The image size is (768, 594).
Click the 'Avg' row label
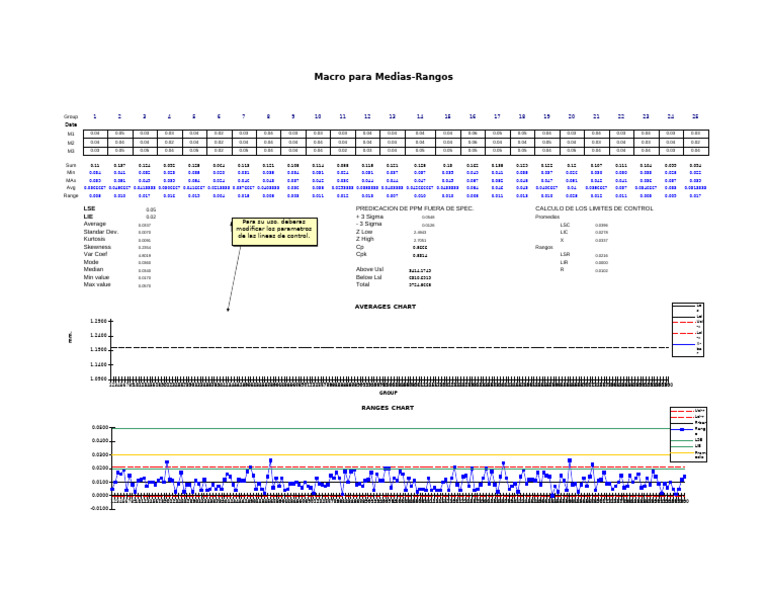tap(71, 188)
